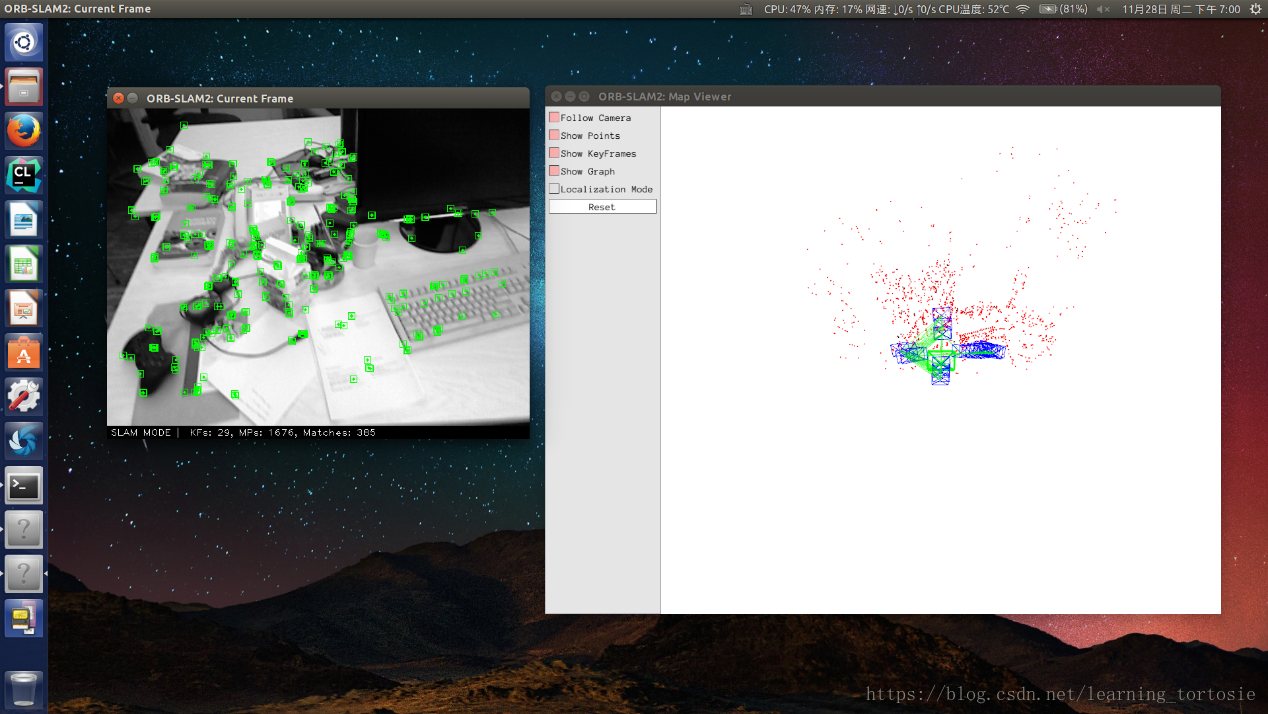The image size is (1268, 714).
Task: Open LibreOffice Writer from the launcher
Action: tap(24, 220)
